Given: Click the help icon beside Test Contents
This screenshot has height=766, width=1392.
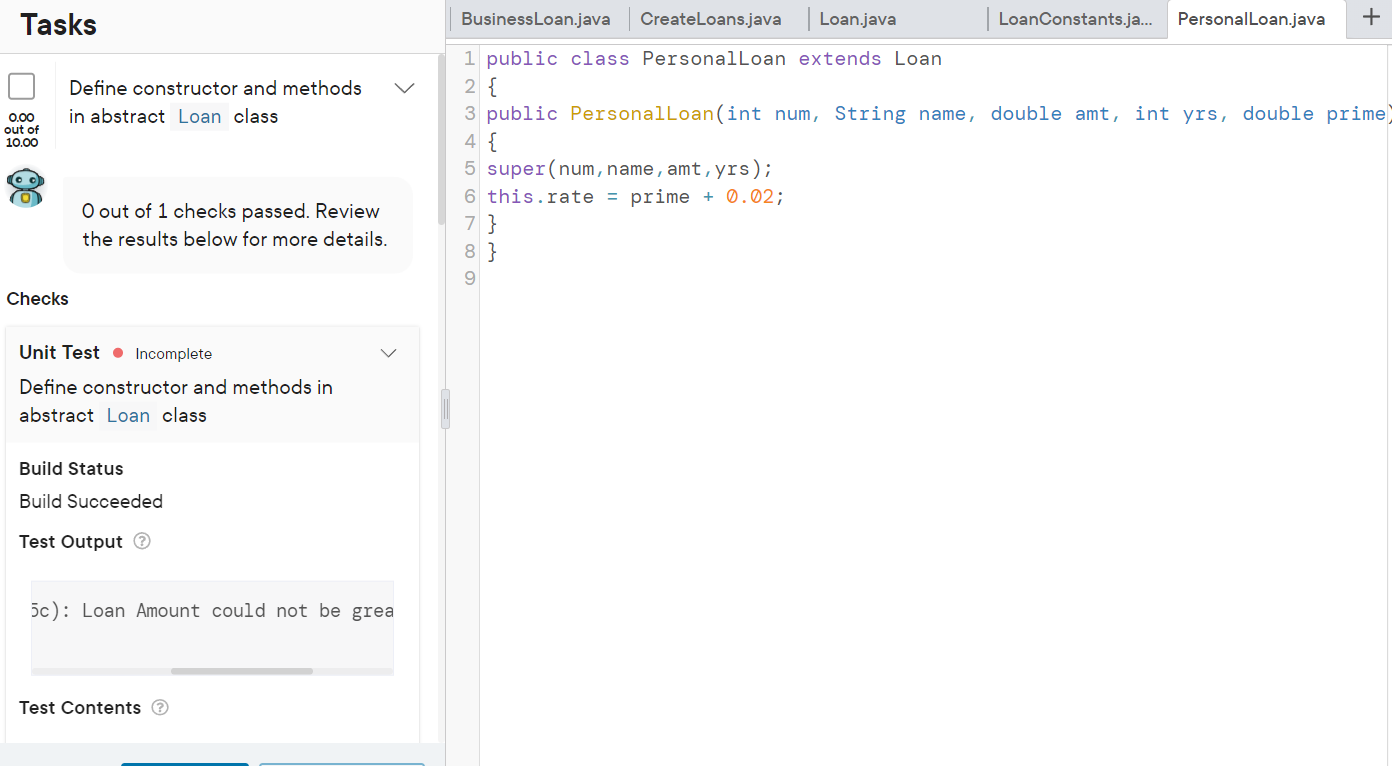Looking at the screenshot, I should coord(160,707).
